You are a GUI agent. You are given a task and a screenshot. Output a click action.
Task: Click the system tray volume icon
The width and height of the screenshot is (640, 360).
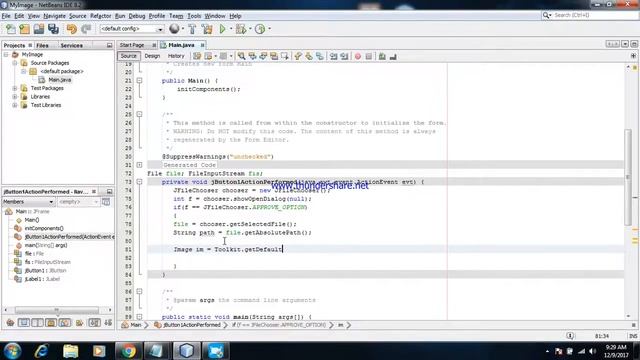pyautogui.click(x=592, y=351)
